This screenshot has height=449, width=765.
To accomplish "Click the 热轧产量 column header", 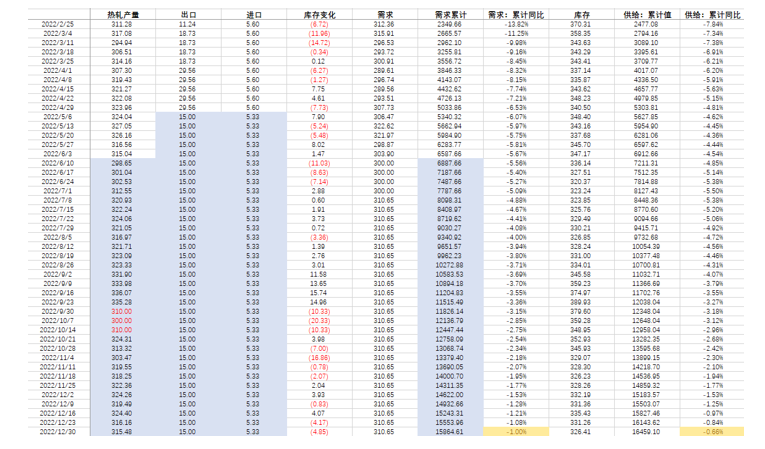I will (x=123, y=15).
